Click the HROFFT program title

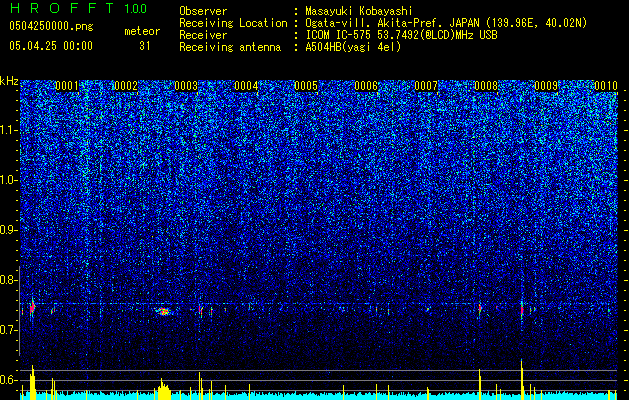point(61,8)
